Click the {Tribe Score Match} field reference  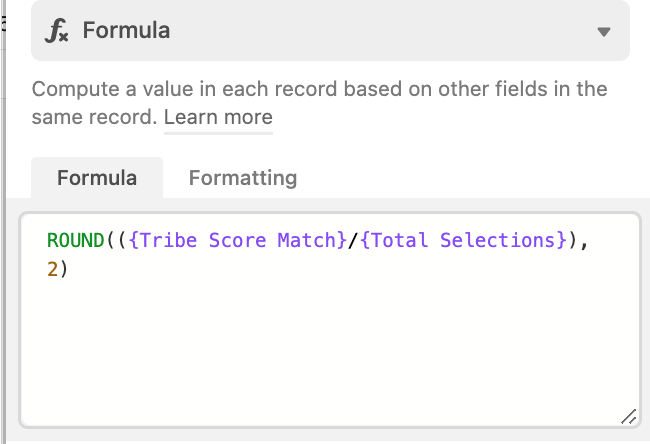[x=238, y=240]
